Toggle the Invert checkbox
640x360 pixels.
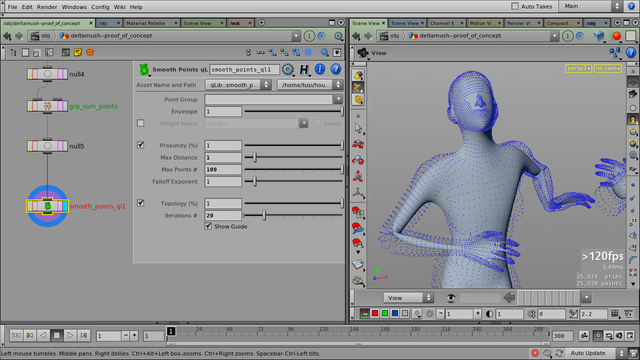[x=318, y=123]
